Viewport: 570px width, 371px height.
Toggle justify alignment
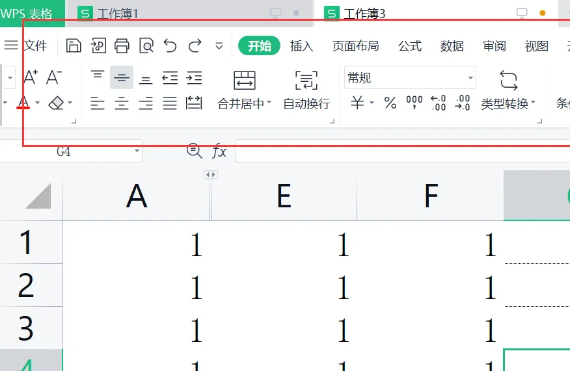[x=170, y=104]
